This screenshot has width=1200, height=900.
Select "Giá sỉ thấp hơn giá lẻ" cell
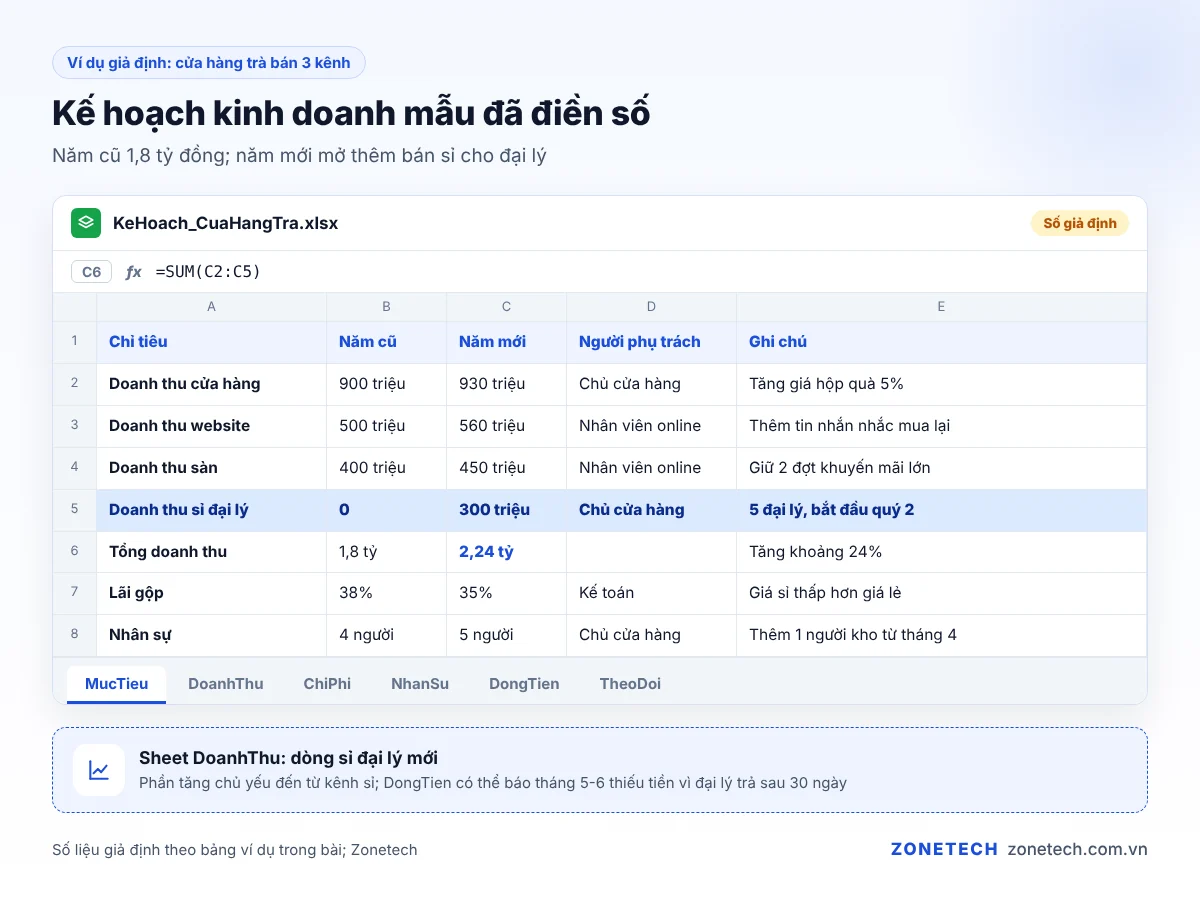[x=941, y=593]
